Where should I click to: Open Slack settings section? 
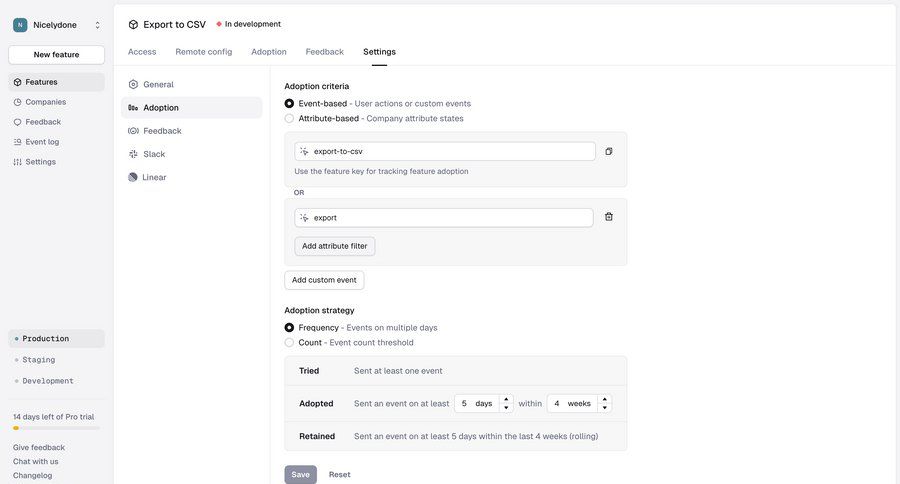click(x=192, y=154)
